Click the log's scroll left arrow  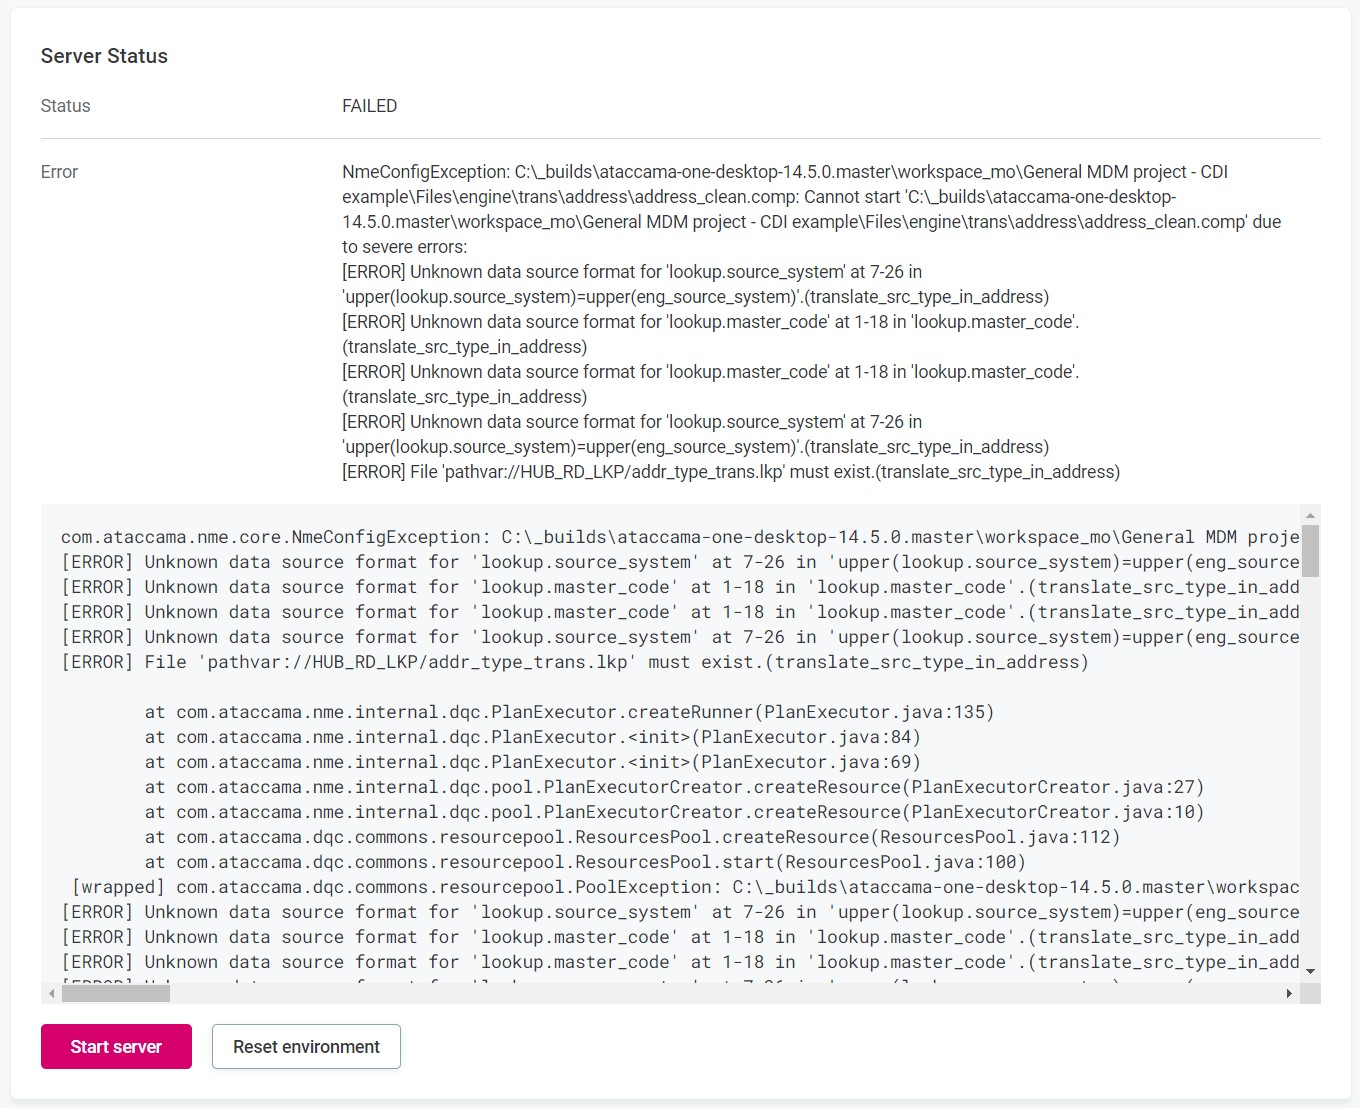[x=51, y=993]
